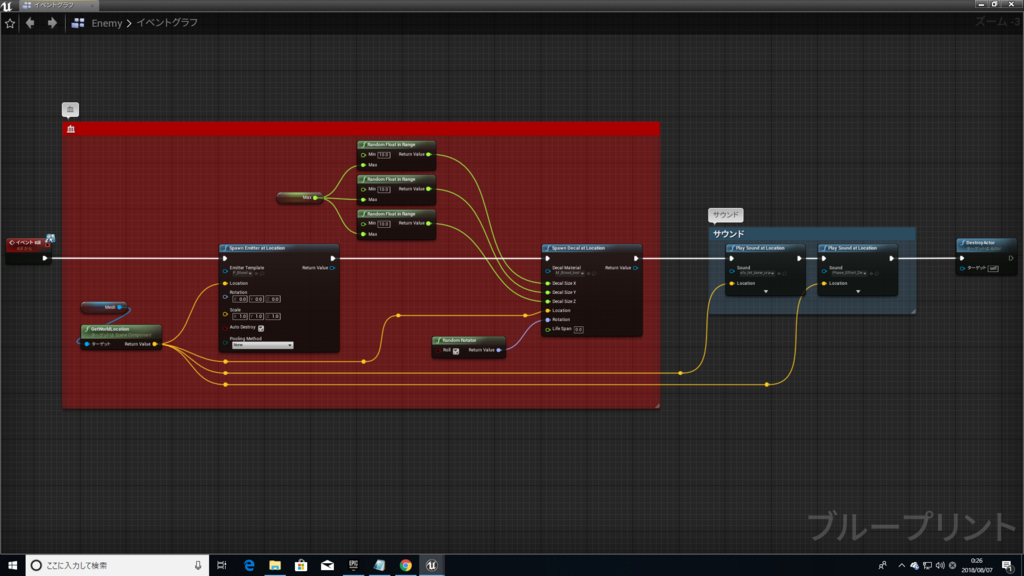Click the GetWorldLocation ターゲット input pin
1024x576 pixels.
87,344
